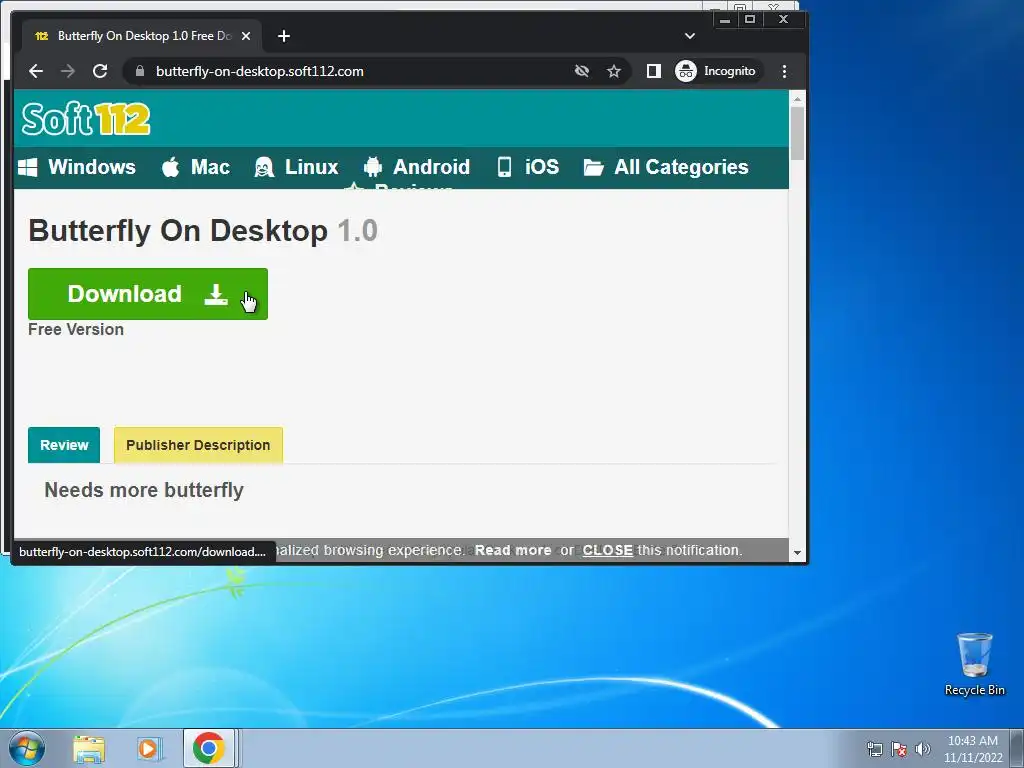Open Windows Explorer from the taskbar
The height and width of the screenshot is (768, 1024).
(x=89, y=748)
